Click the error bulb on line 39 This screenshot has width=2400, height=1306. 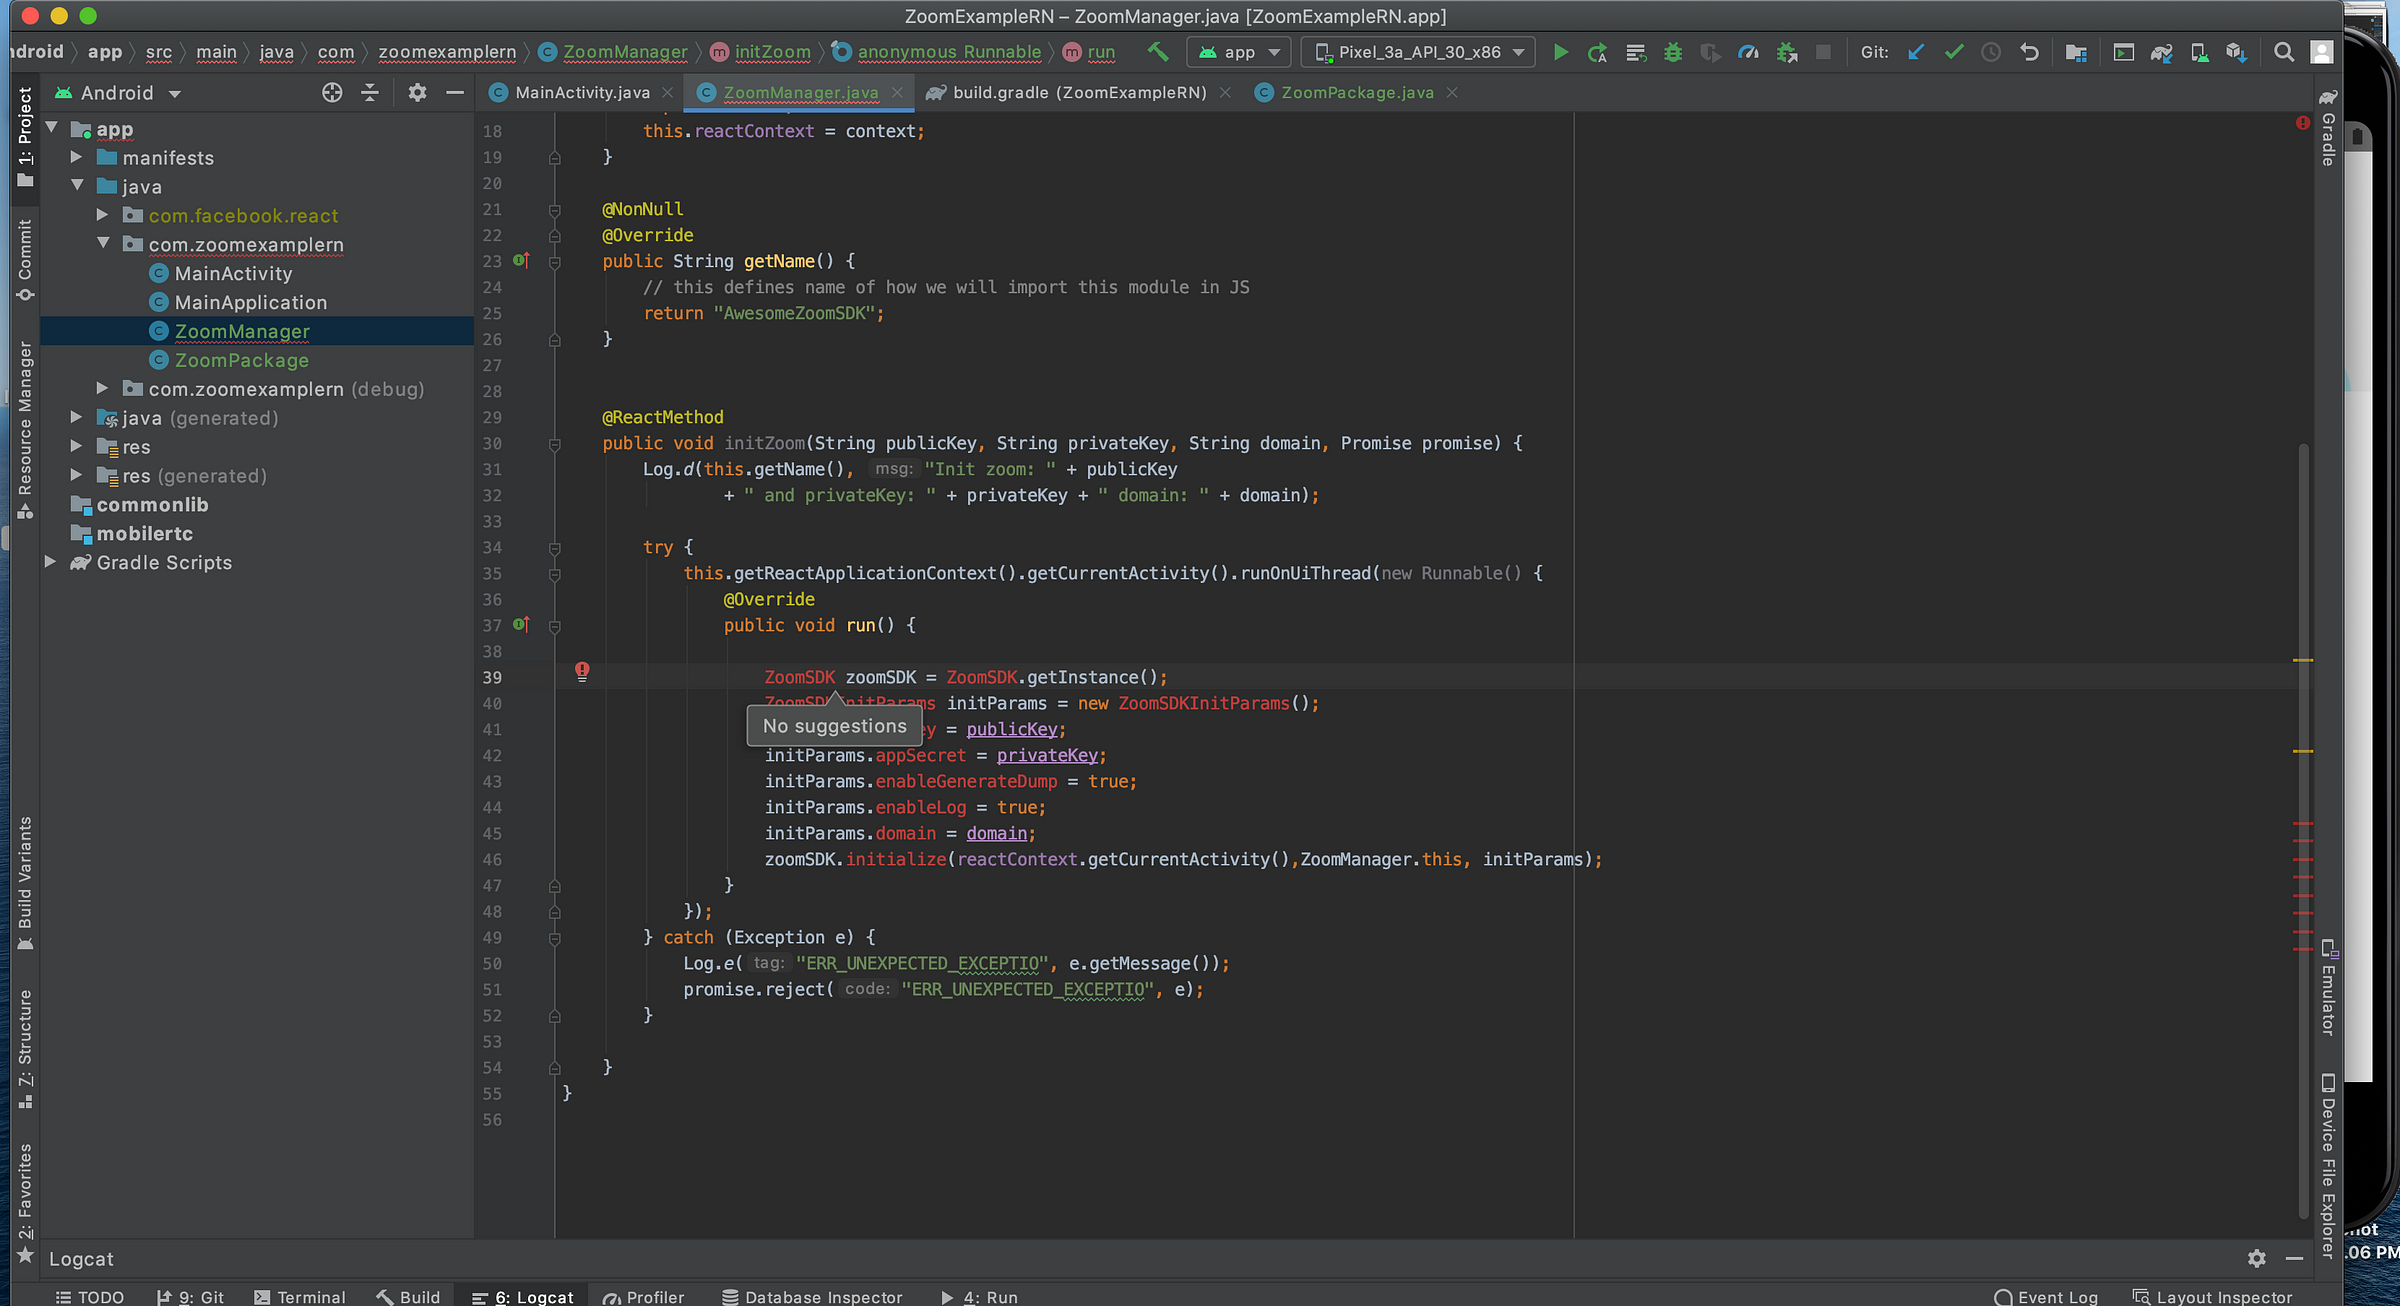(582, 671)
